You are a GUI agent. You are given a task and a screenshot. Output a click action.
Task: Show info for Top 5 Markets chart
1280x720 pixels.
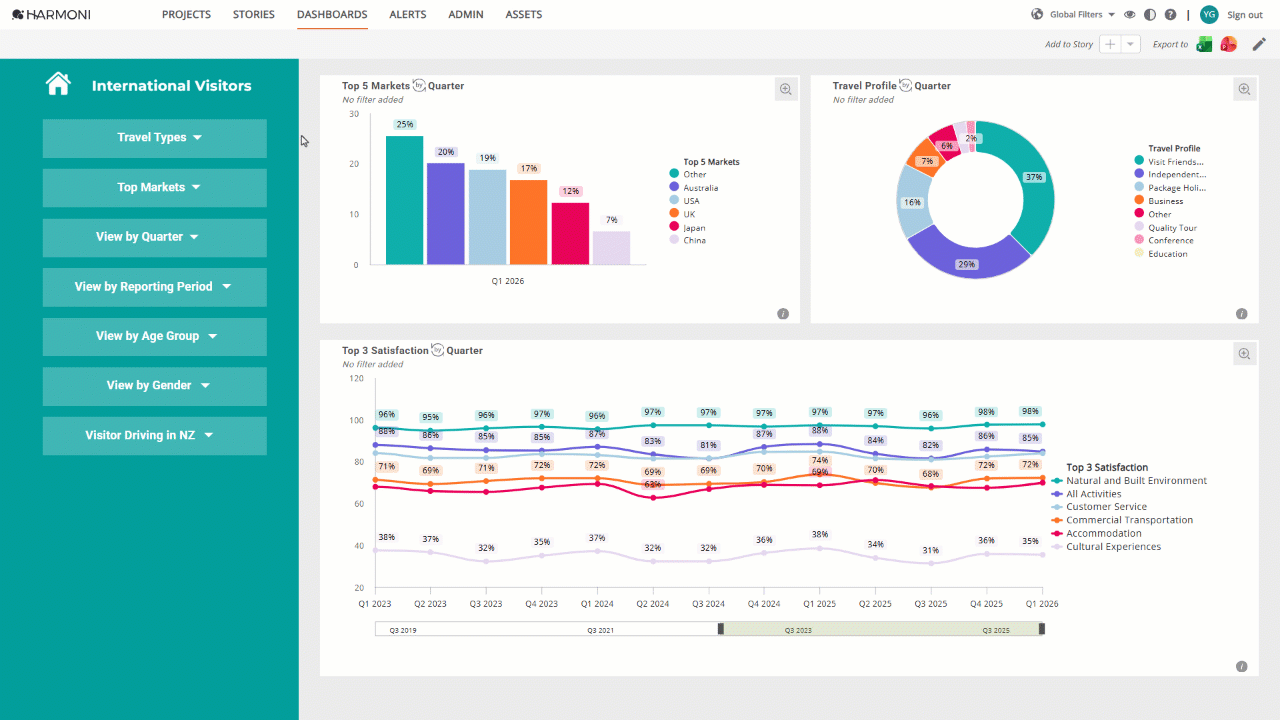pyautogui.click(x=783, y=313)
